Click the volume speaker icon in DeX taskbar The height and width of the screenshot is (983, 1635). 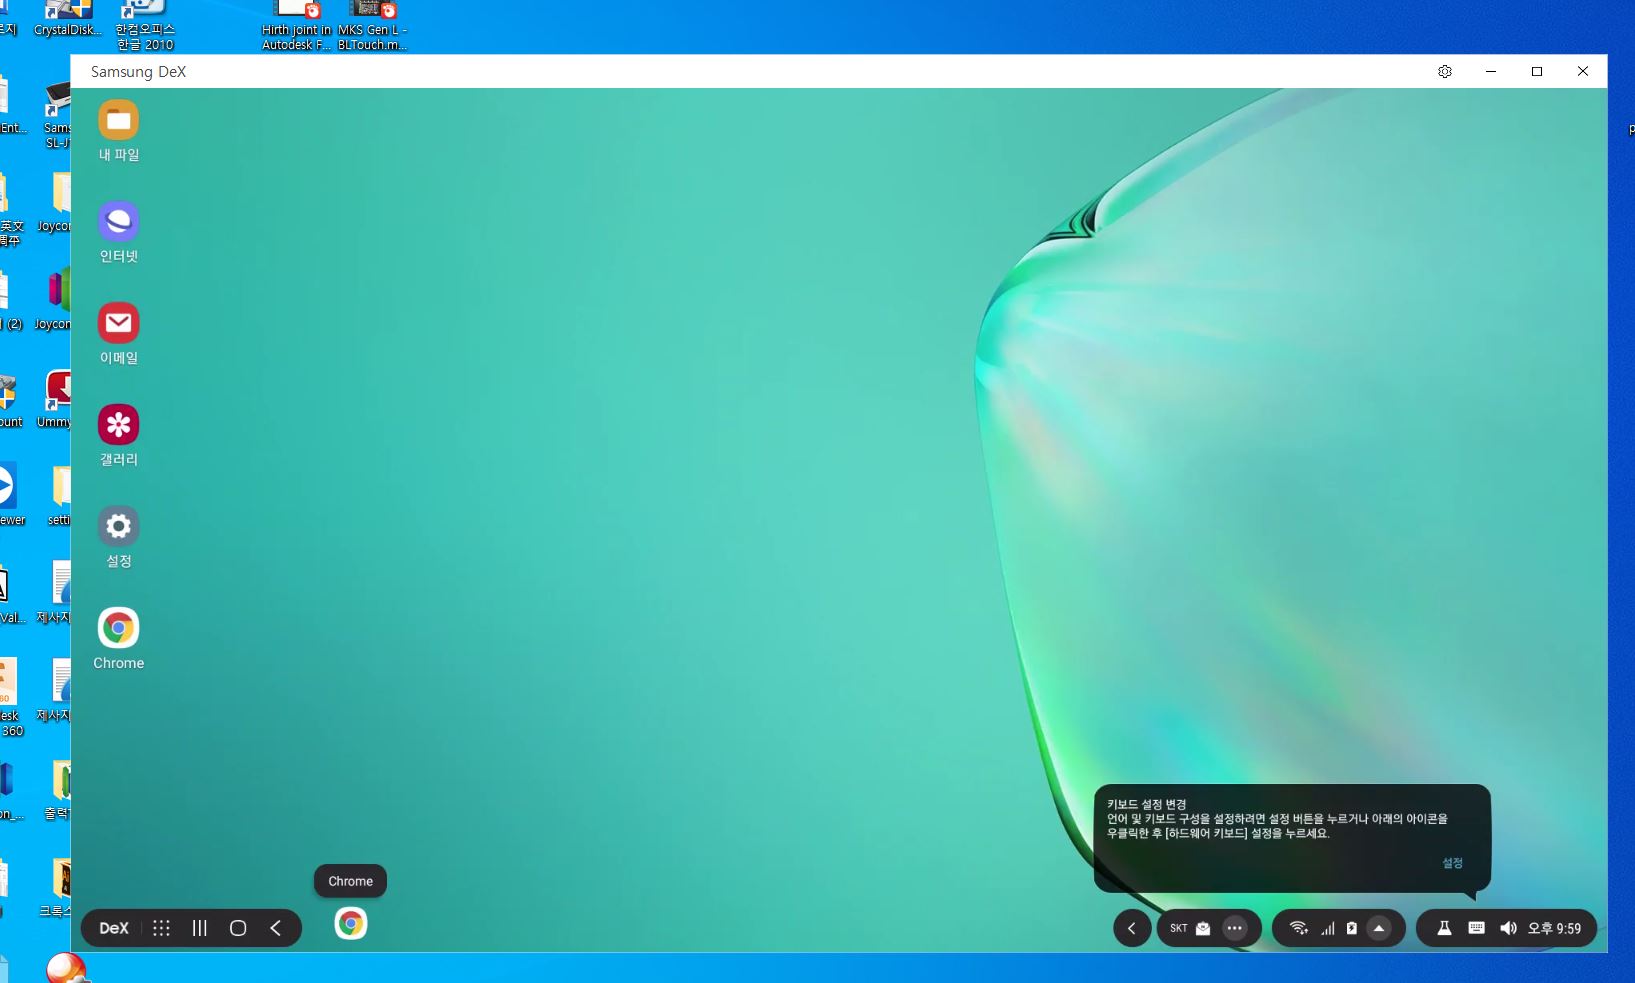click(1508, 928)
